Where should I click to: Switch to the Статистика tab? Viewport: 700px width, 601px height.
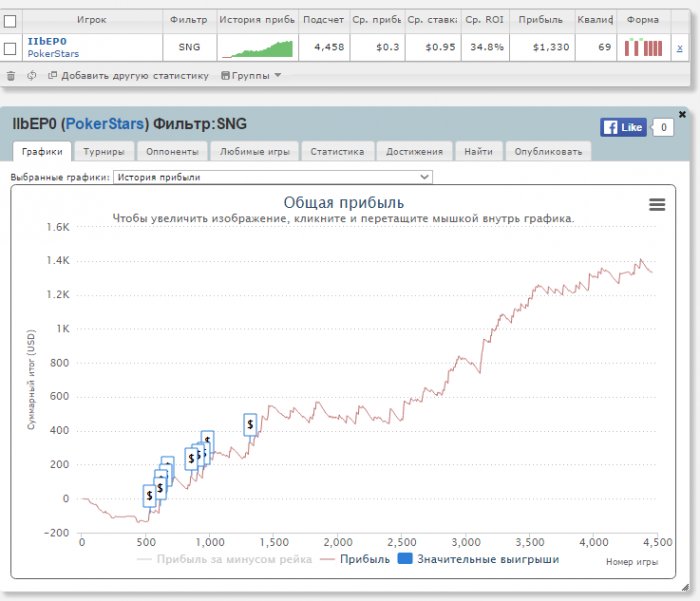(x=337, y=152)
